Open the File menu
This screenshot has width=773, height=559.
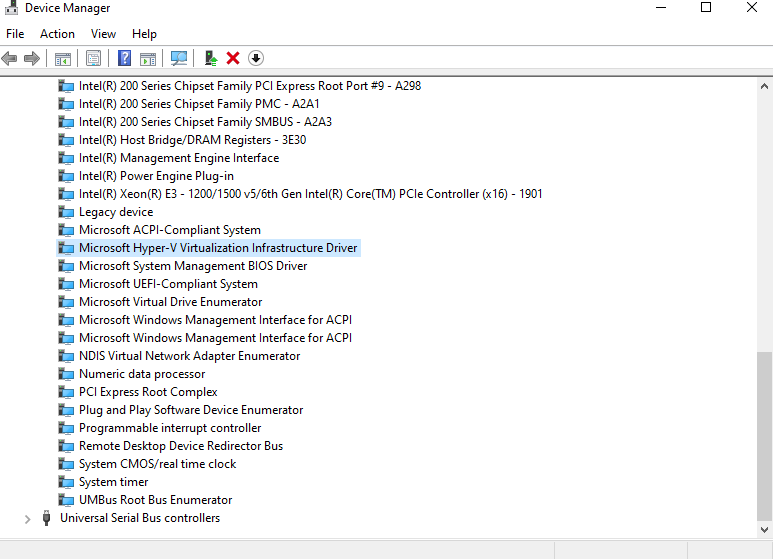coord(15,34)
